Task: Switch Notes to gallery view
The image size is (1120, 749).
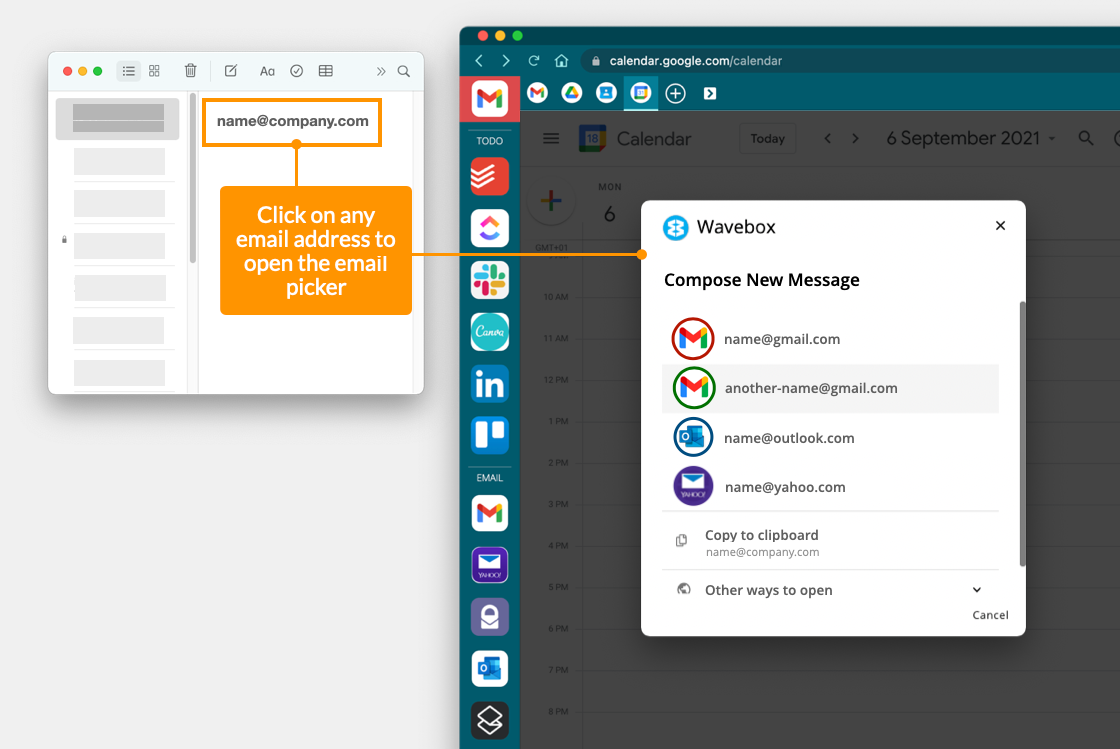Action: tap(154, 71)
